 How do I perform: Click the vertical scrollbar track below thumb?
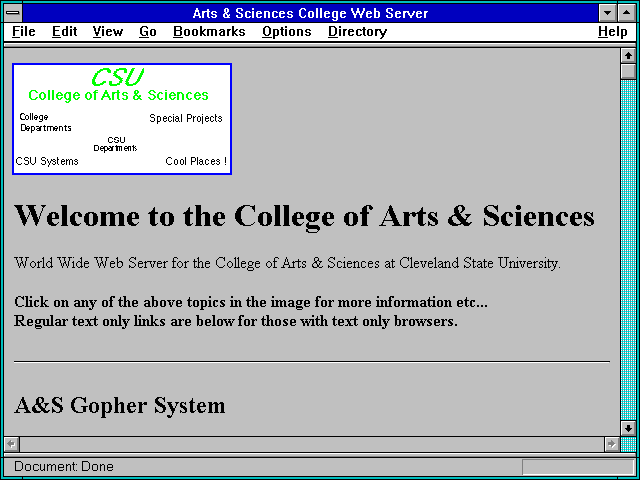coord(628,249)
